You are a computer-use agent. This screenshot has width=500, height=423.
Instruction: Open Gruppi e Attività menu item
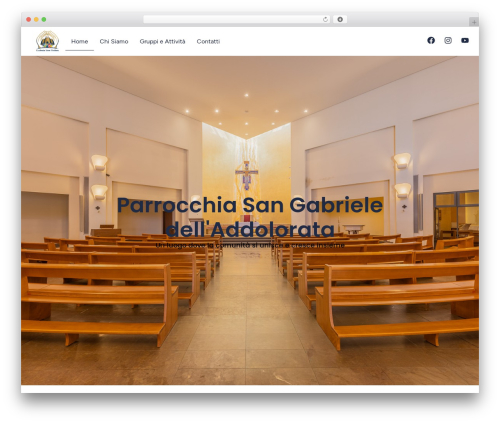click(162, 41)
